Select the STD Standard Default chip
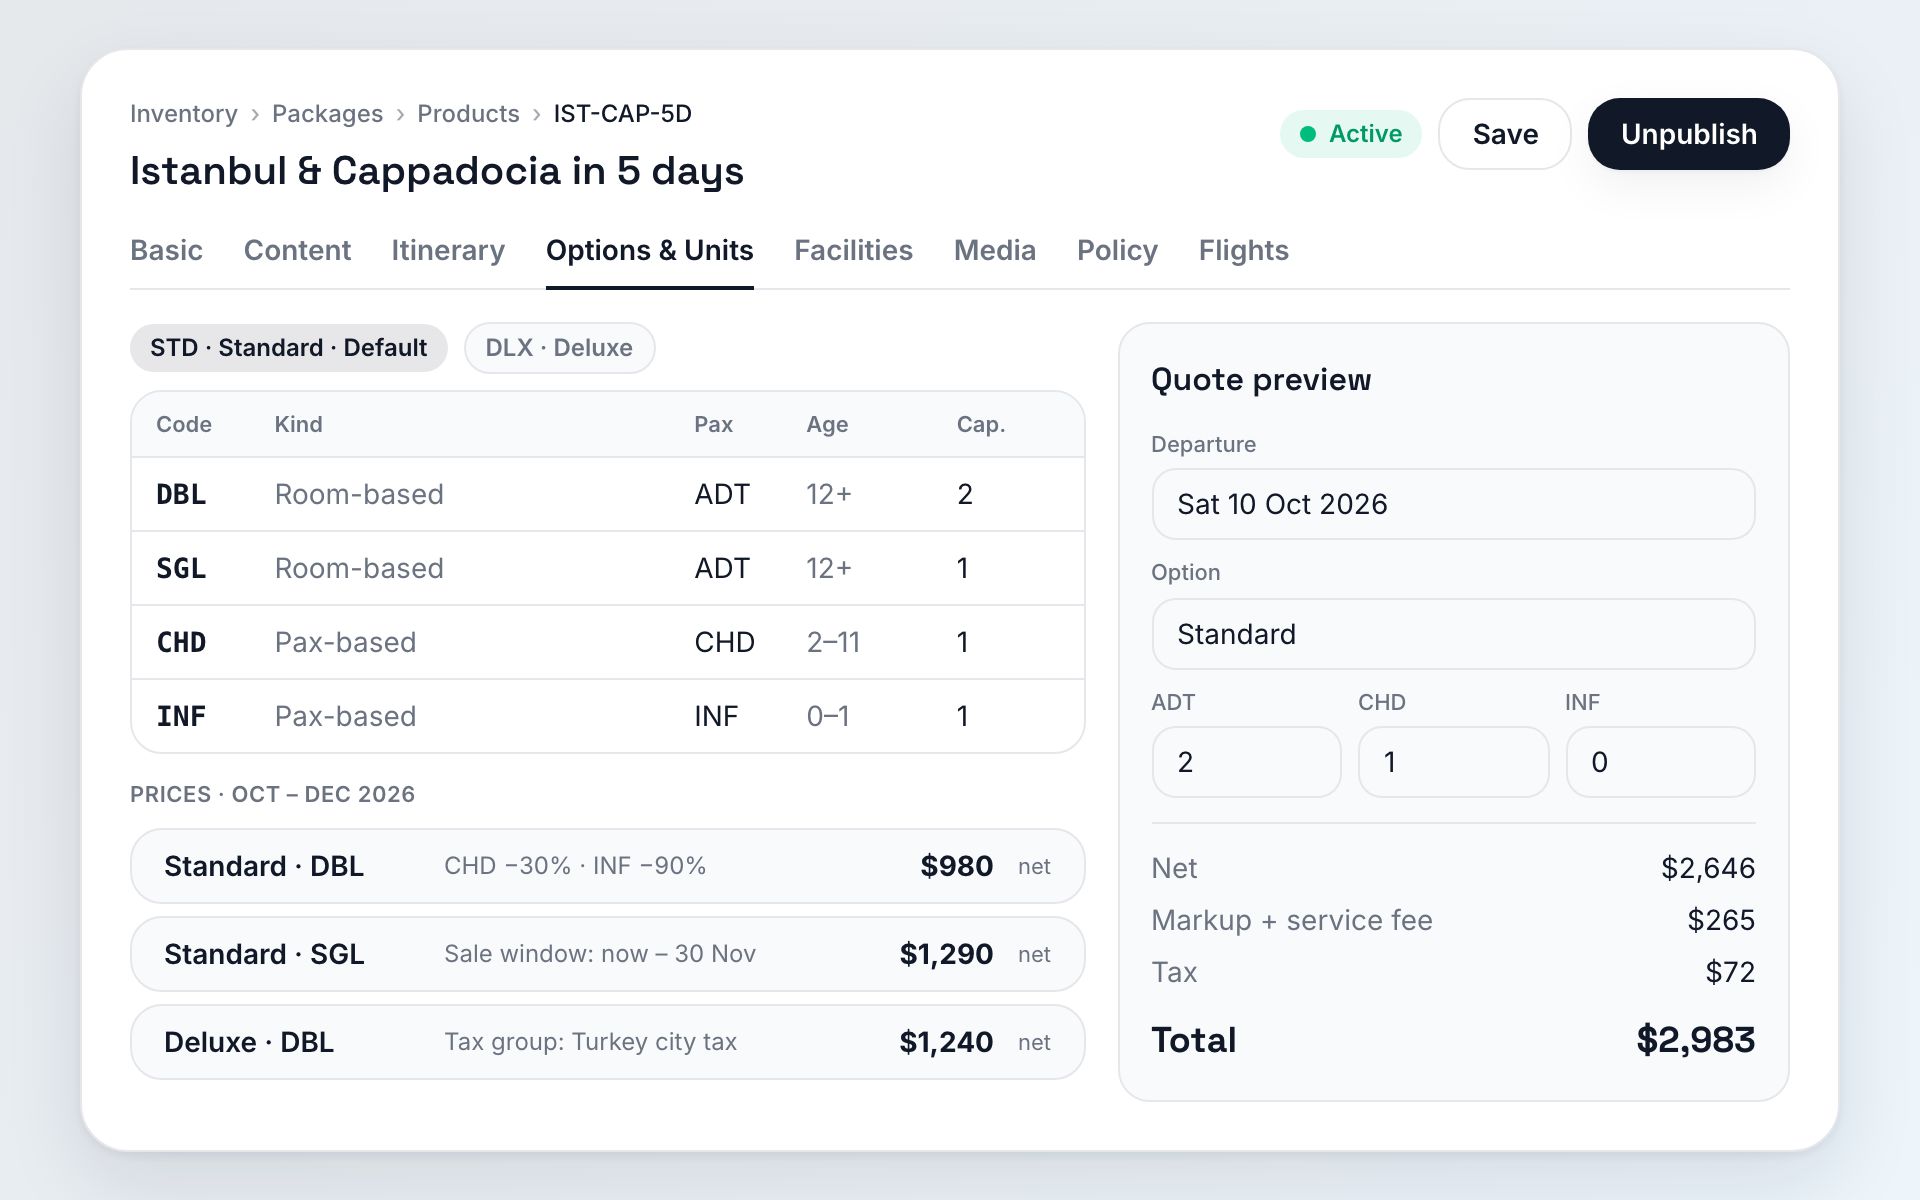This screenshot has width=1920, height=1200. [x=288, y=348]
